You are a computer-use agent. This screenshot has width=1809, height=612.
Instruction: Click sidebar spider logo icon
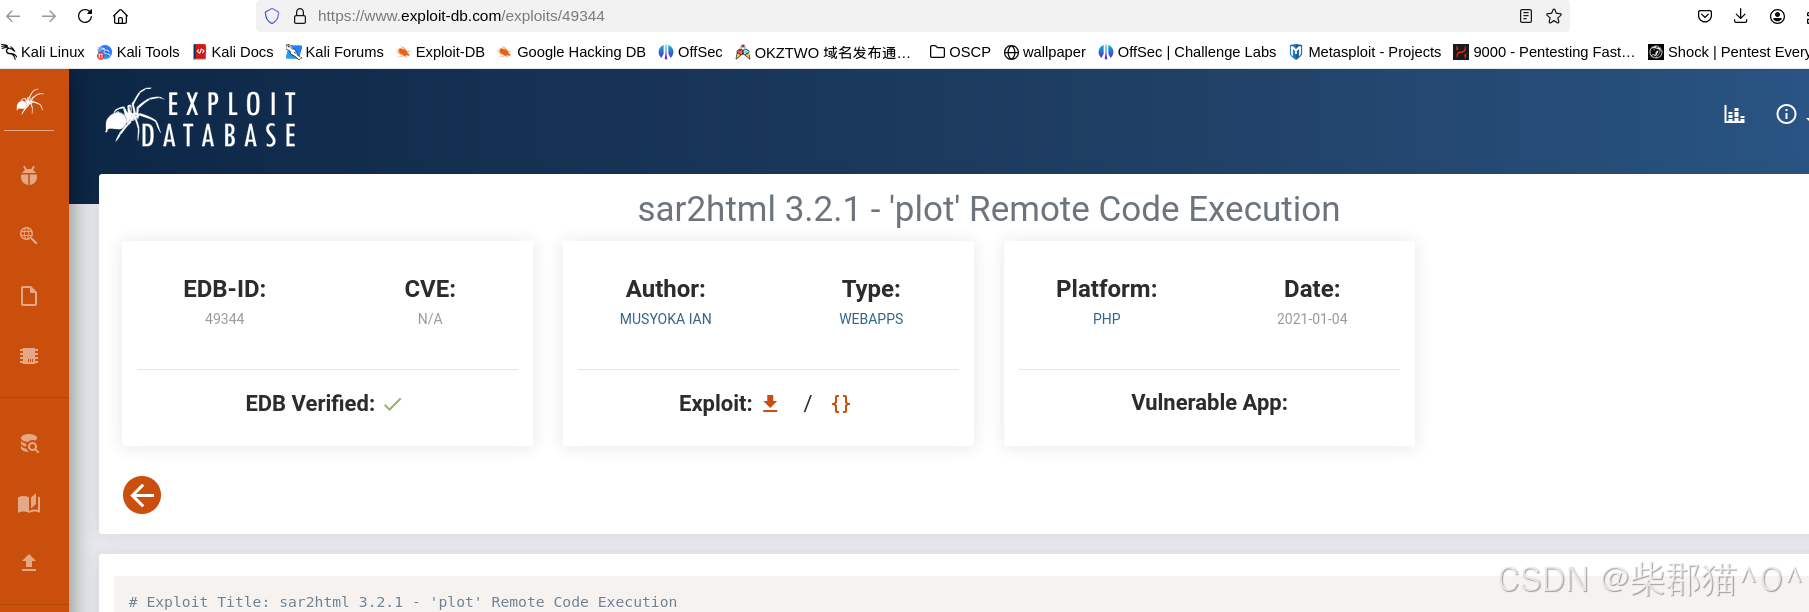tap(29, 101)
